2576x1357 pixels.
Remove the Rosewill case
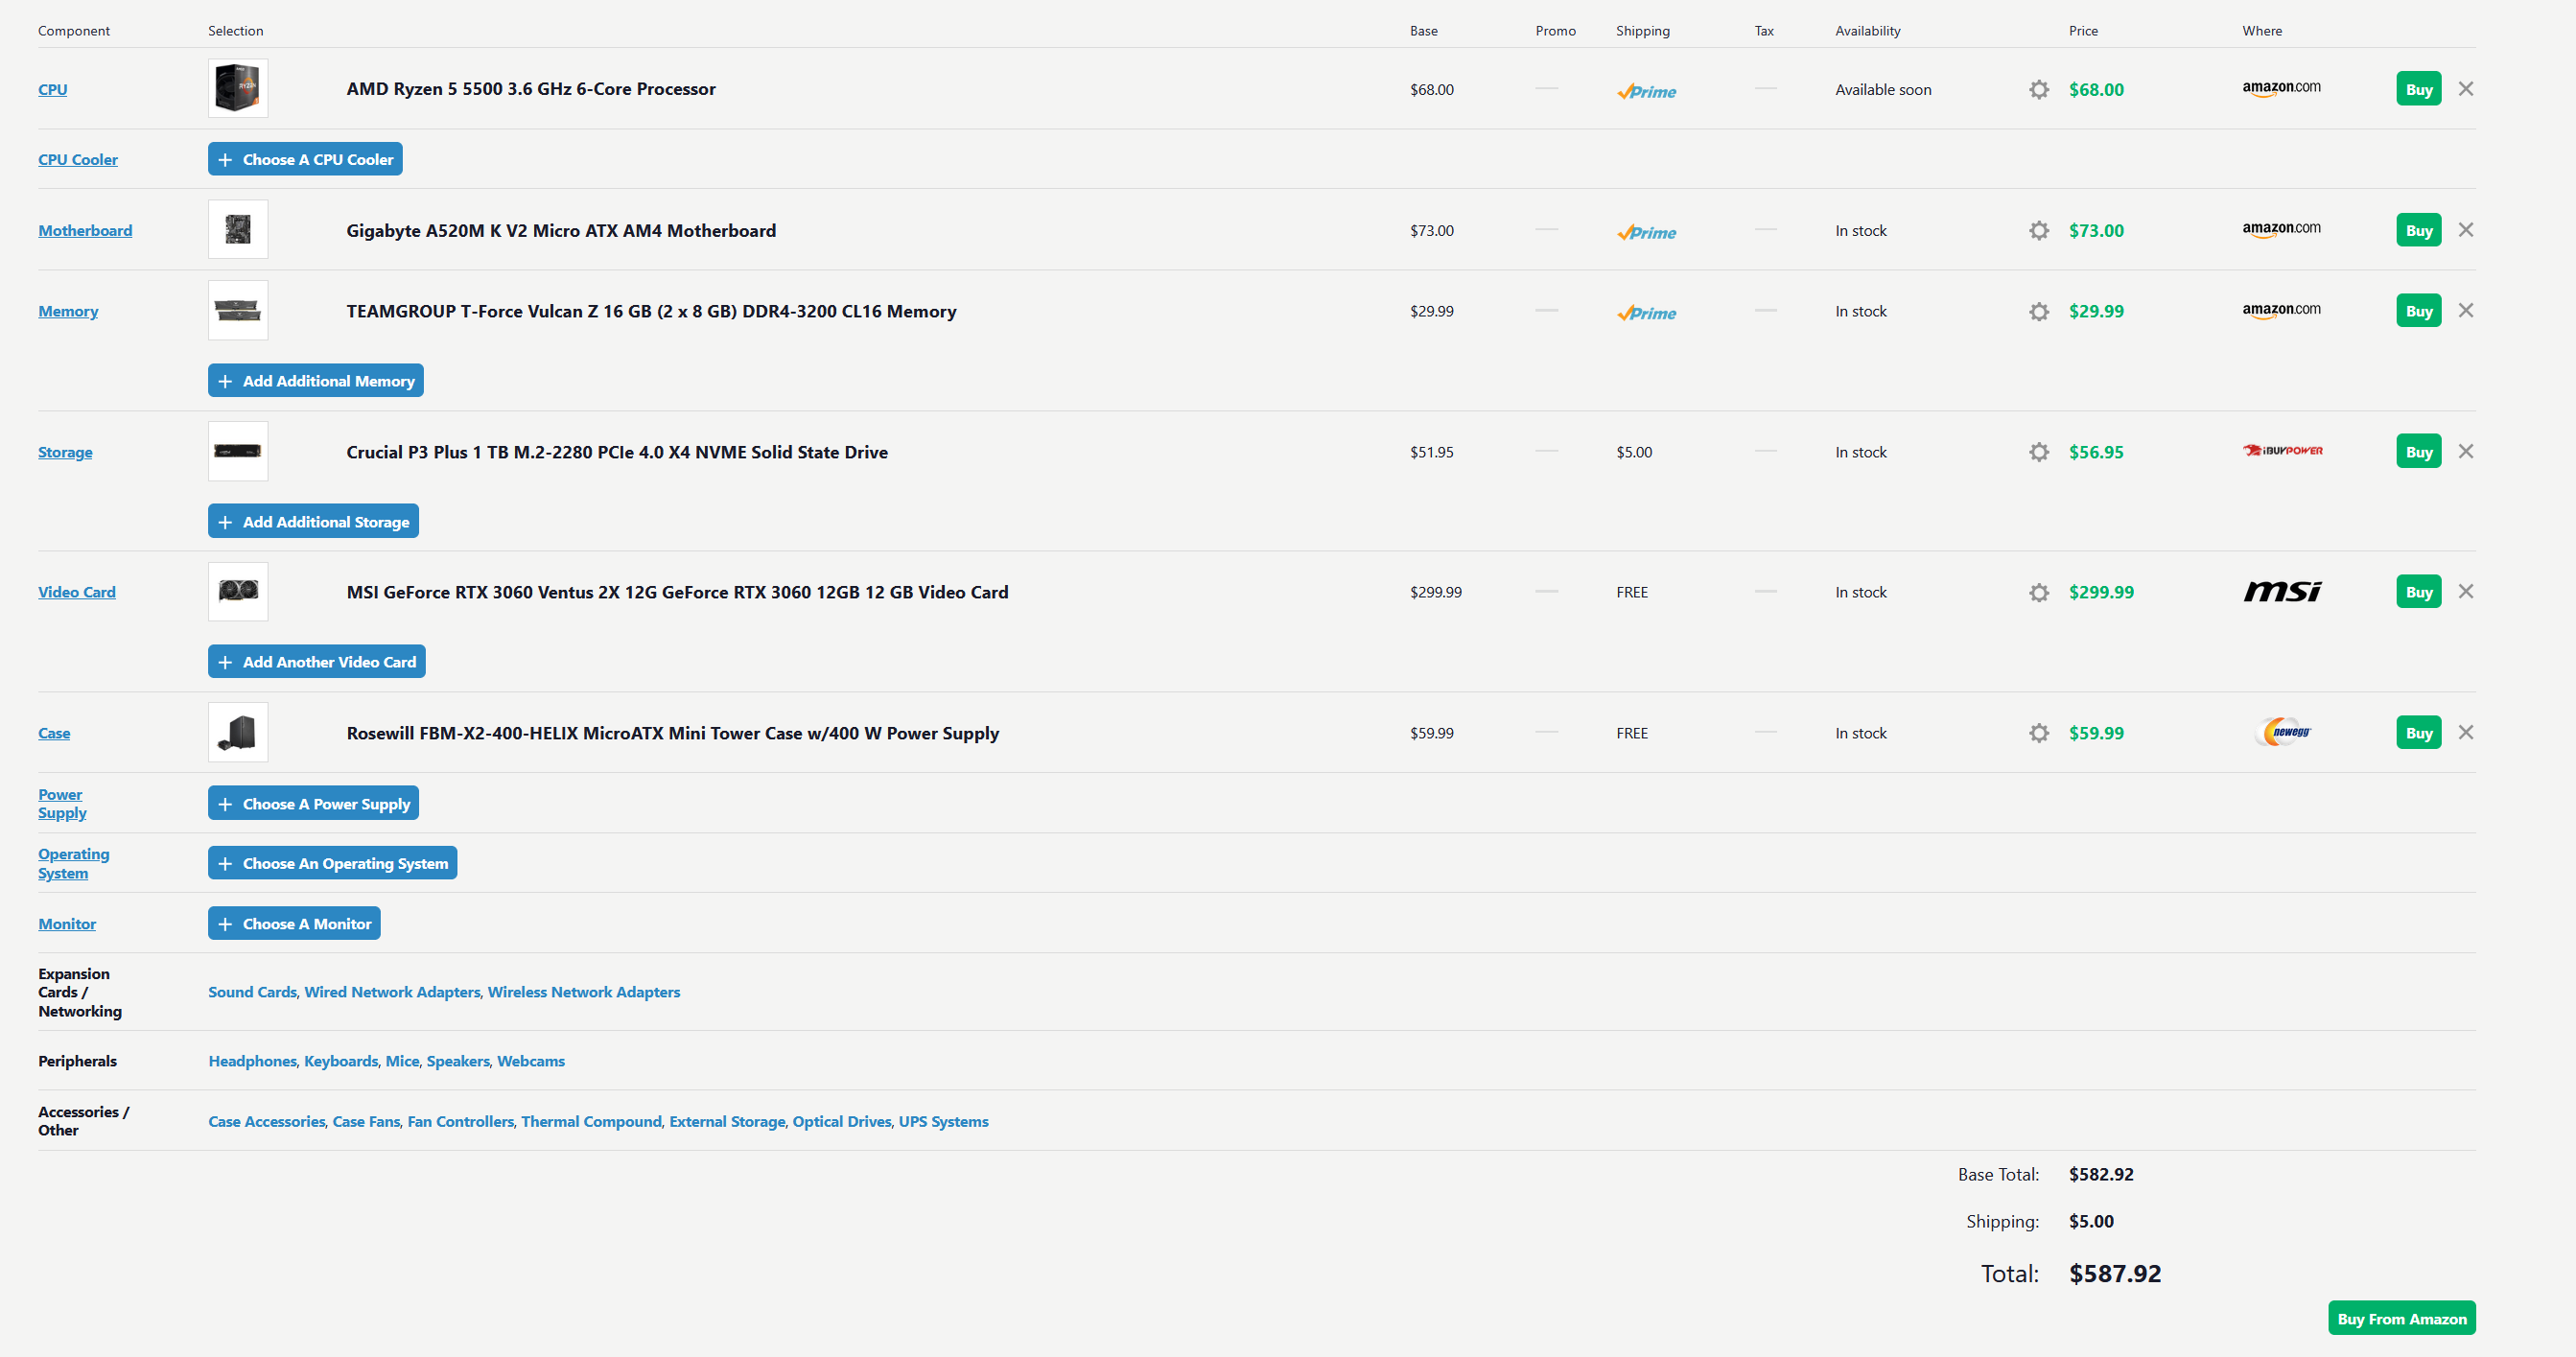[x=2466, y=732]
